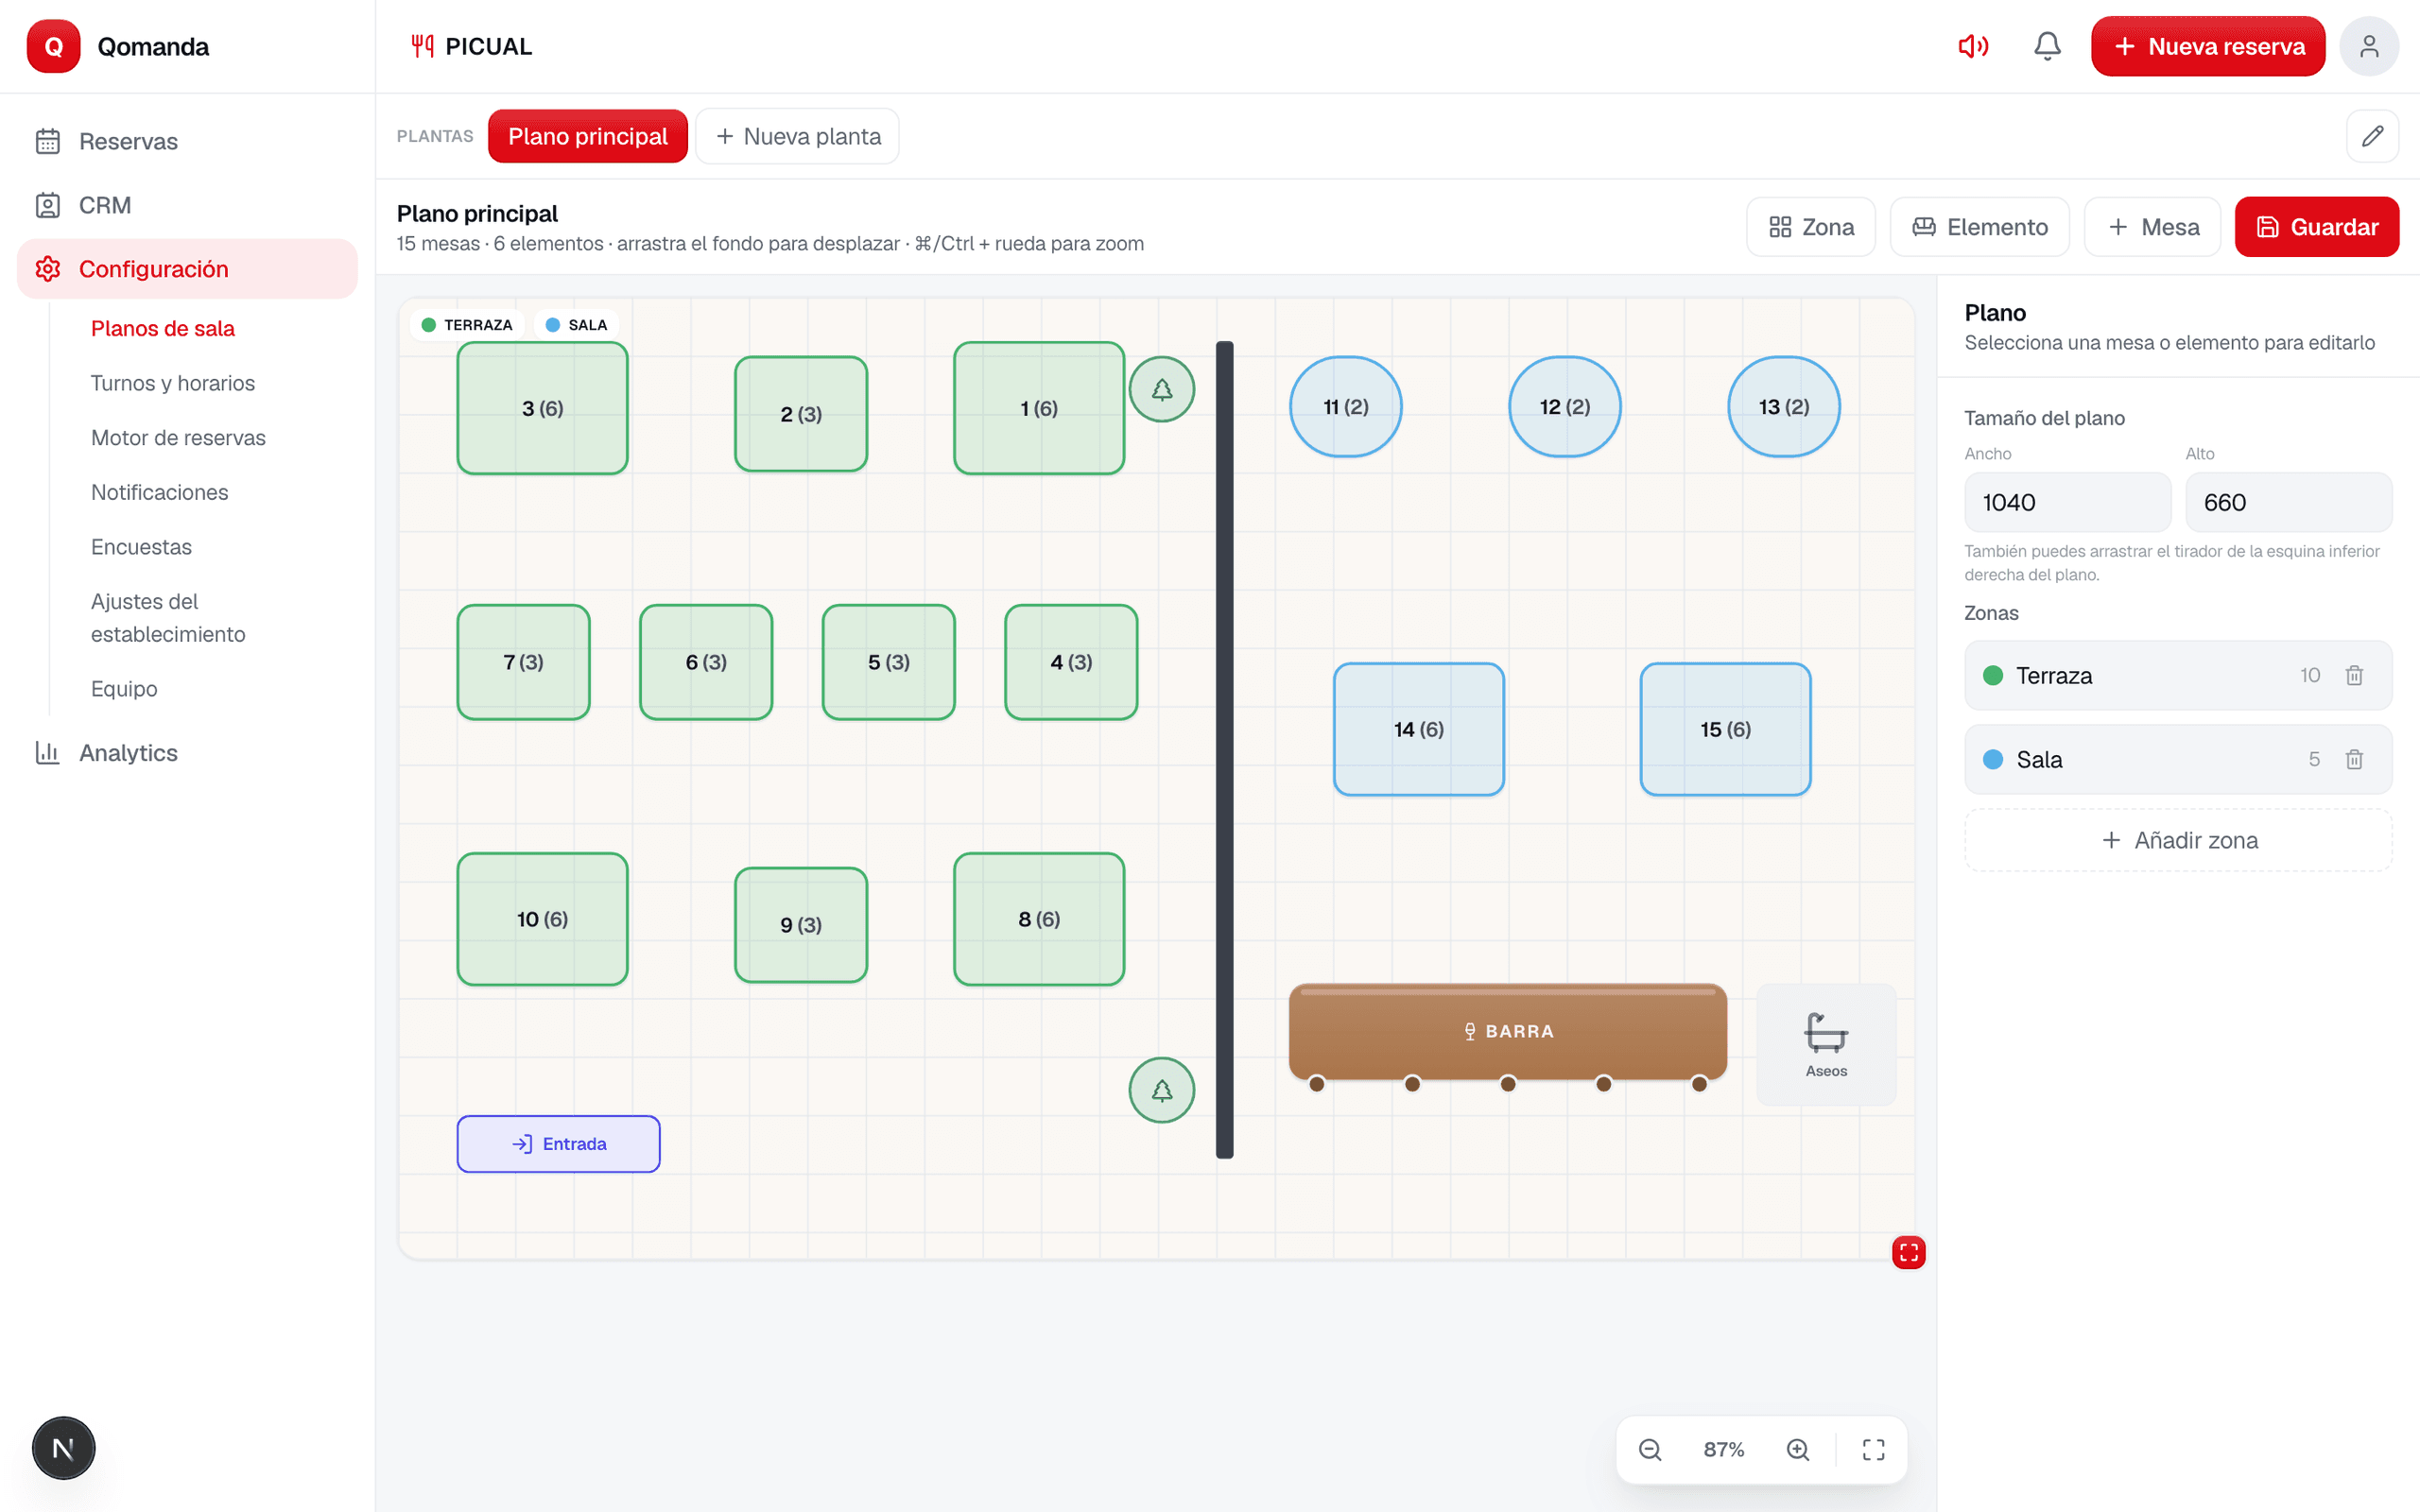Screen dimensions: 2420x1512
Task: Open the notifications bell
Action: [2047, 46]
